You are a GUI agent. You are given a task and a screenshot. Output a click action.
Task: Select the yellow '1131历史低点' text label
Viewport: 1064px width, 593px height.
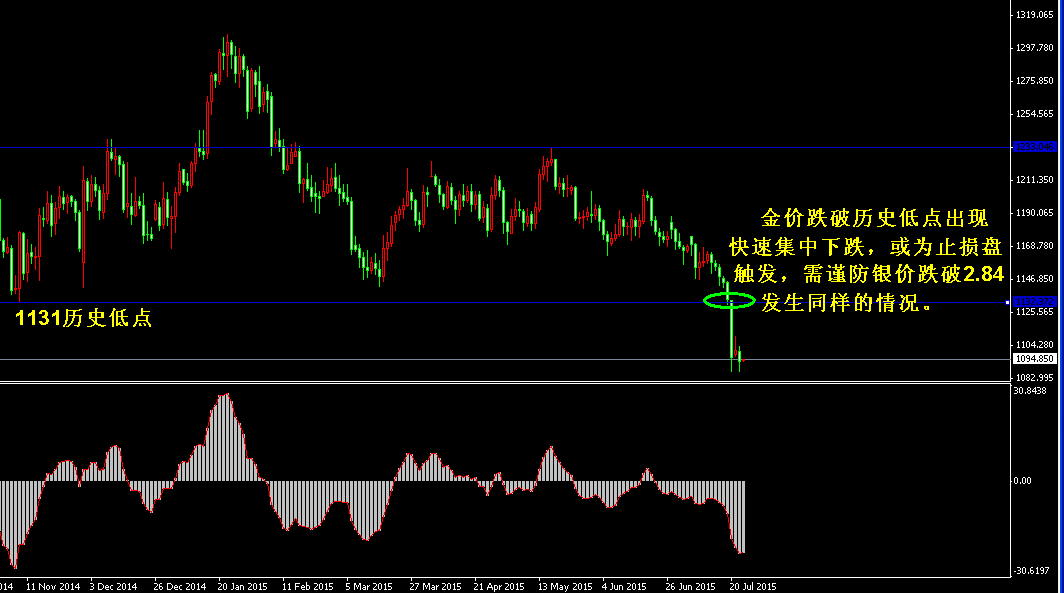83,320
